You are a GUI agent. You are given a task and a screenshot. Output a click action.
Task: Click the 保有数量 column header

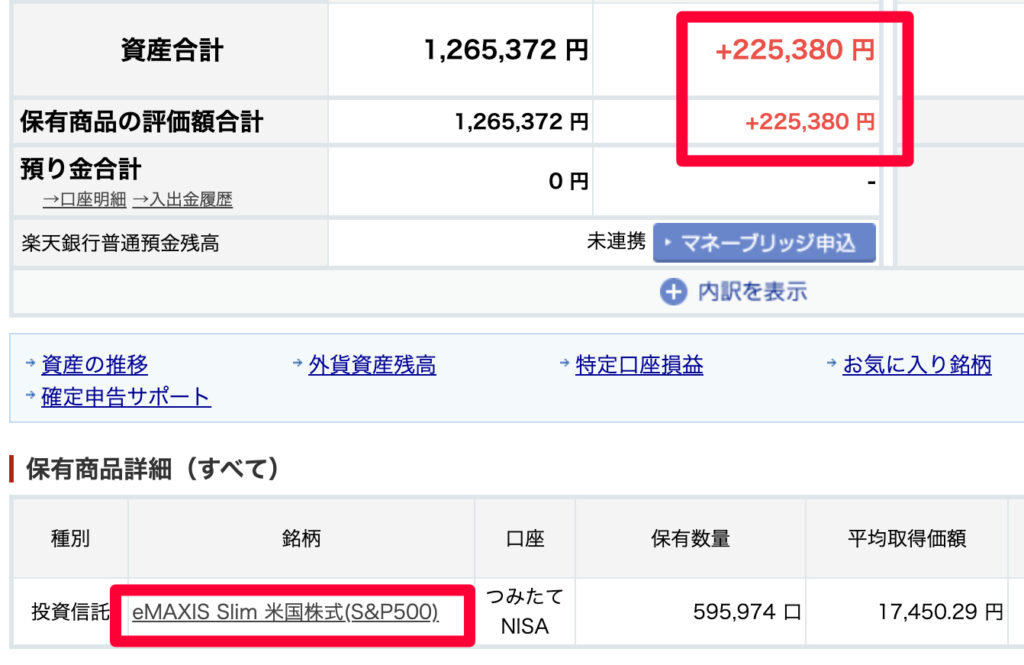click(690, 539)
